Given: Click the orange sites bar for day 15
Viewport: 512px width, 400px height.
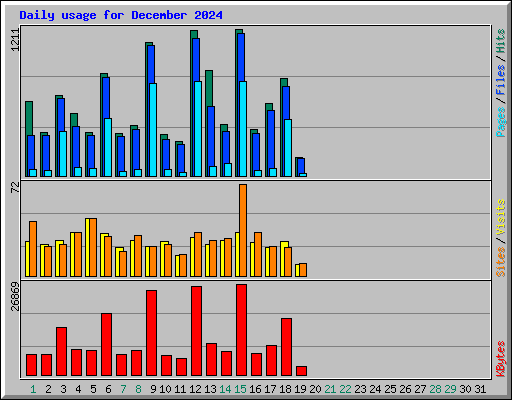Looking at the screenshot, I should (x=243, y=230).
